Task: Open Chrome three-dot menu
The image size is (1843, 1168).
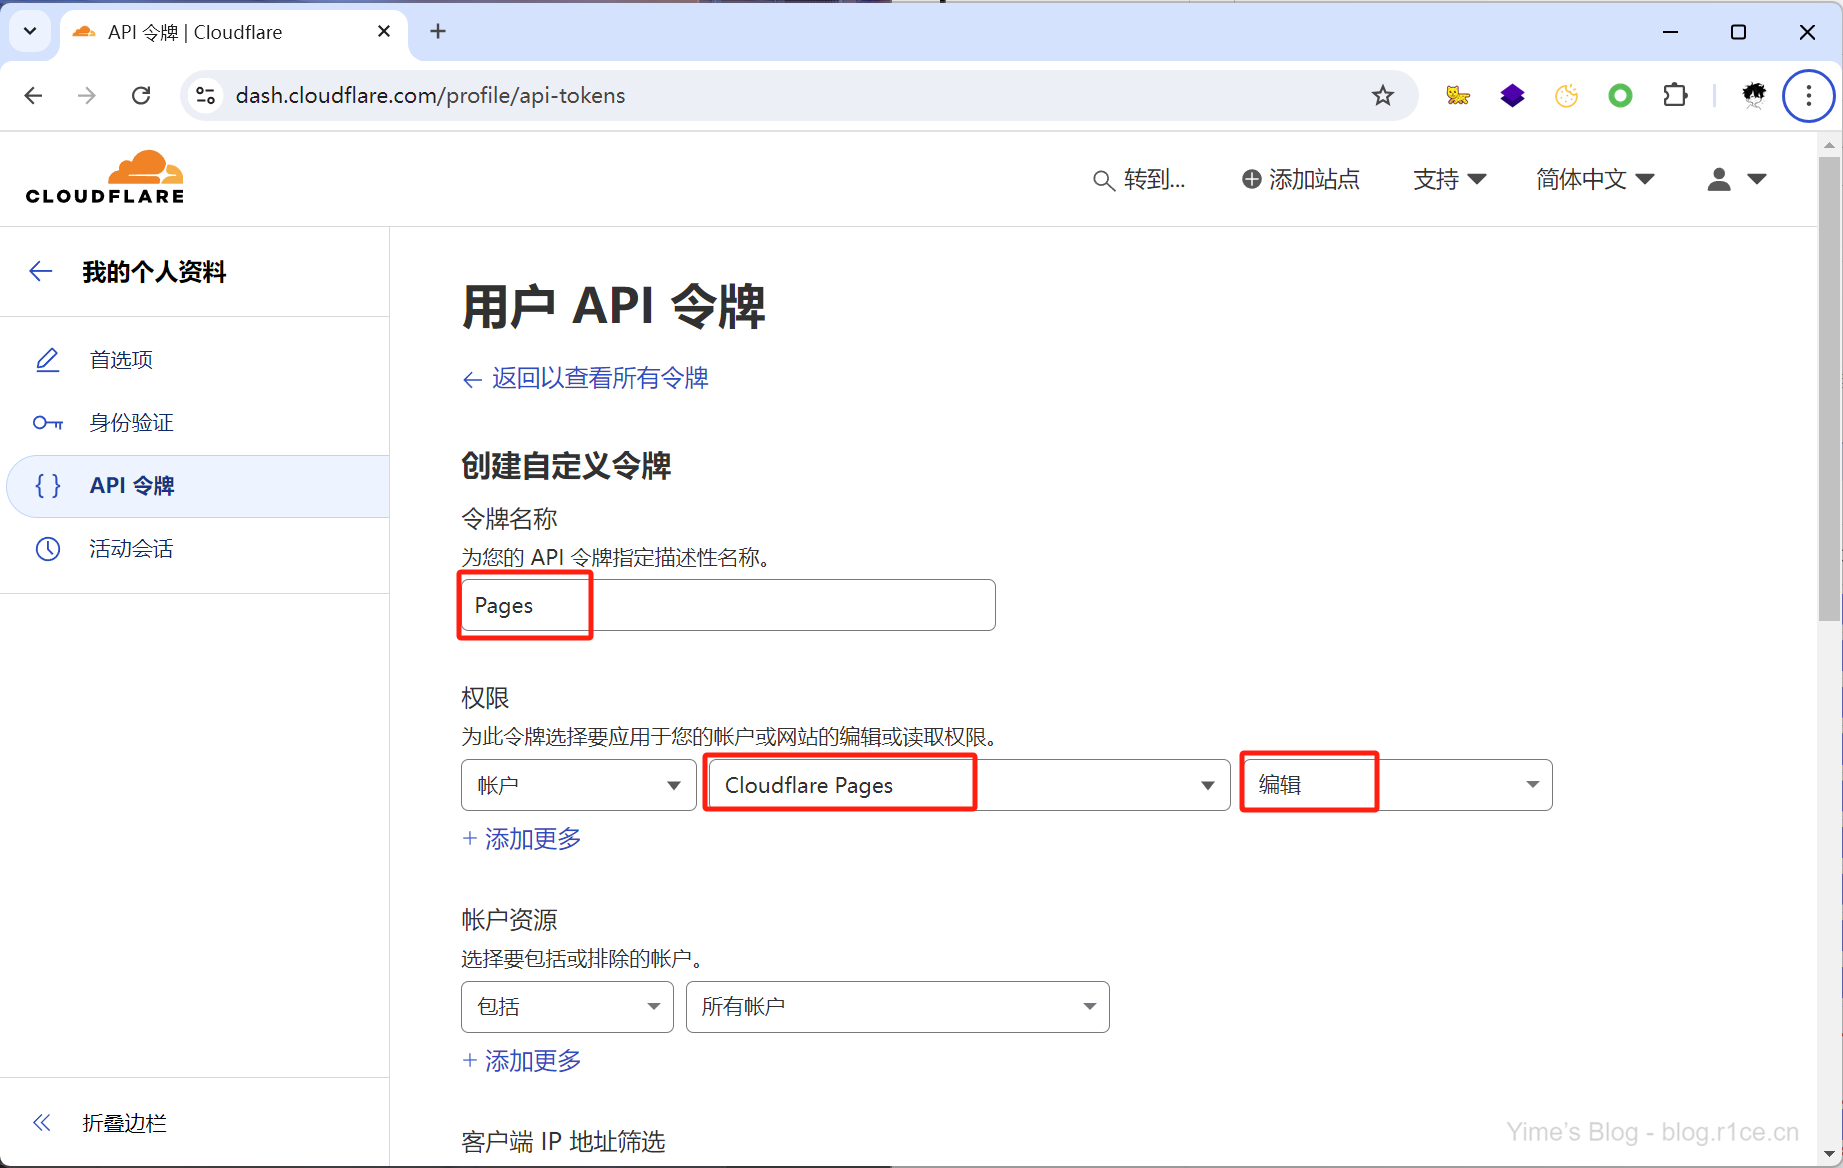Action: (x=1808, y=95)
